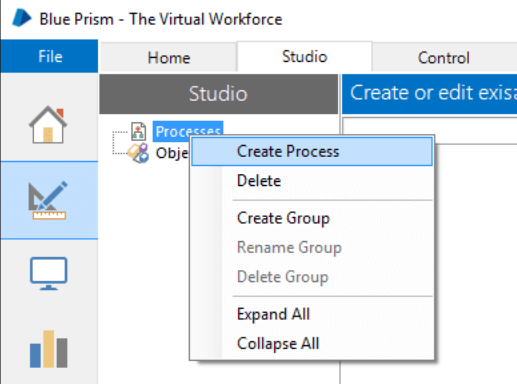Click the 'Create or edit' blue banner
517x384 pixels.
430,94
